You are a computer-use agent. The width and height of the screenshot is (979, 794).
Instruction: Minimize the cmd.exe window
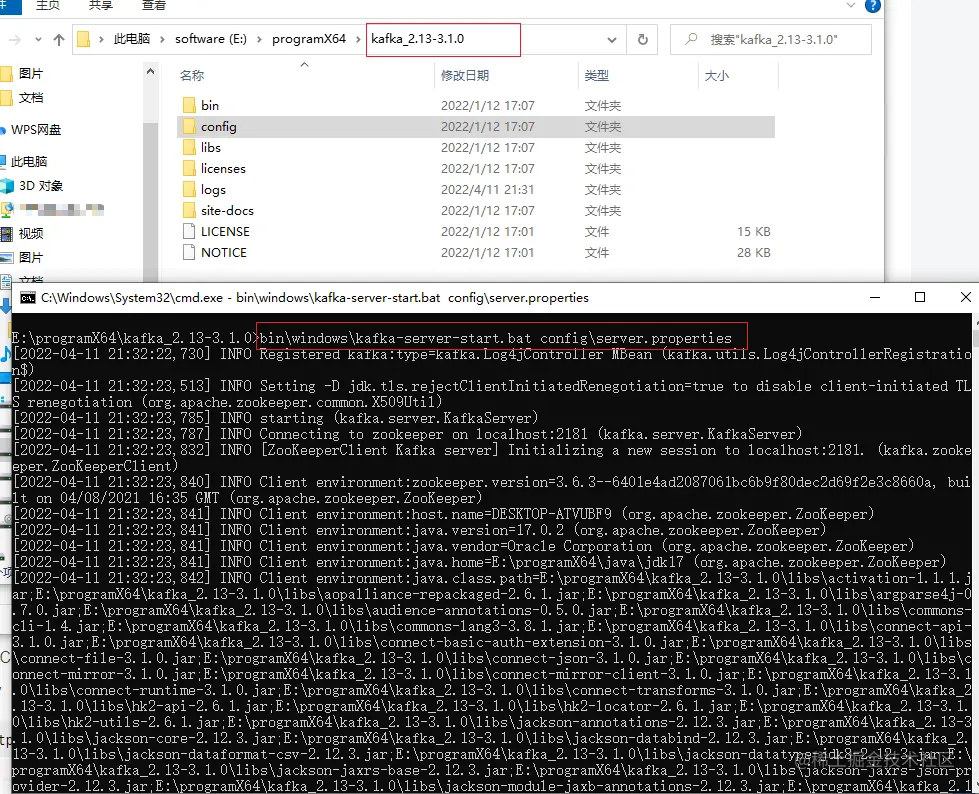(x=875, y=297)
